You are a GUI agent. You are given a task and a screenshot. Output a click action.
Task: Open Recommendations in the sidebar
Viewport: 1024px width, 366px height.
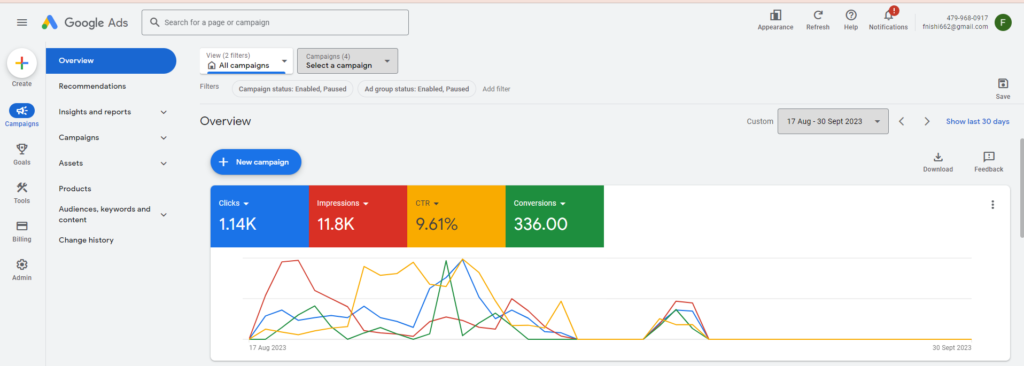[x=92, y=86]
